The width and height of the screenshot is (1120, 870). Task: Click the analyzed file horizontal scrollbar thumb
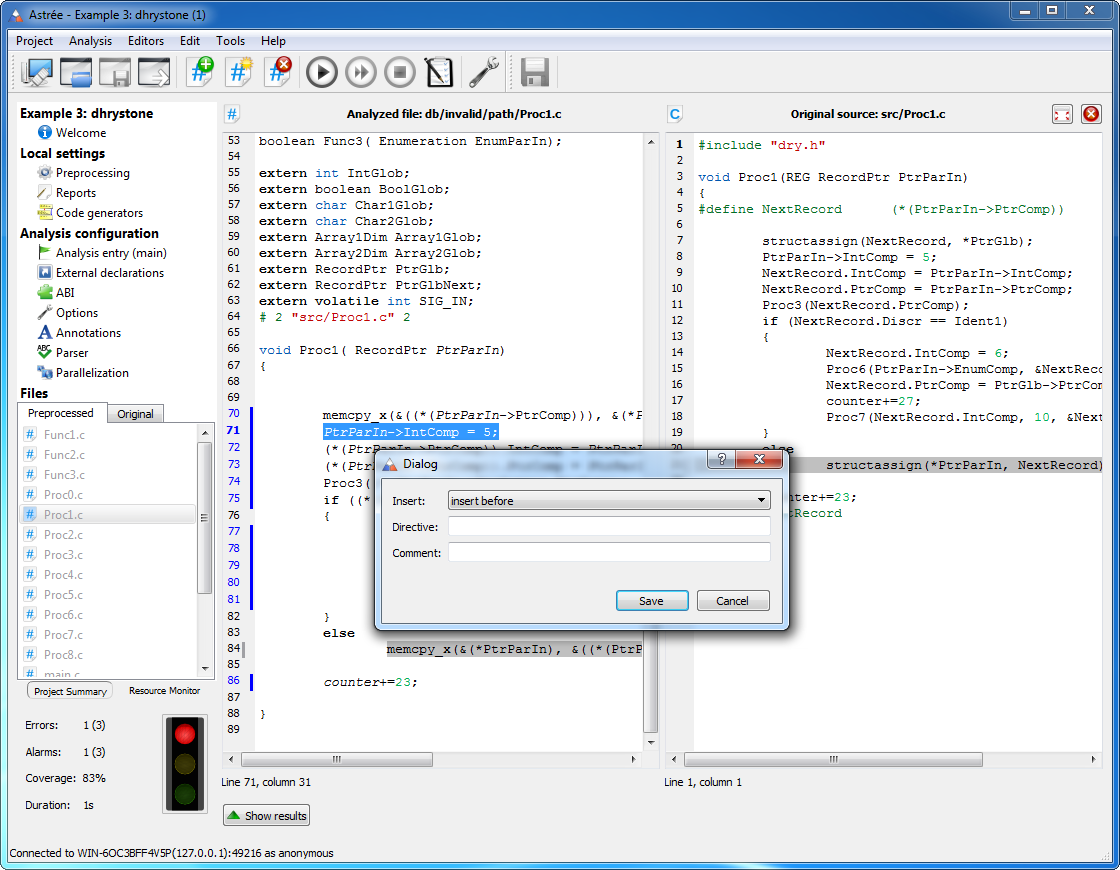click(336, 759)
